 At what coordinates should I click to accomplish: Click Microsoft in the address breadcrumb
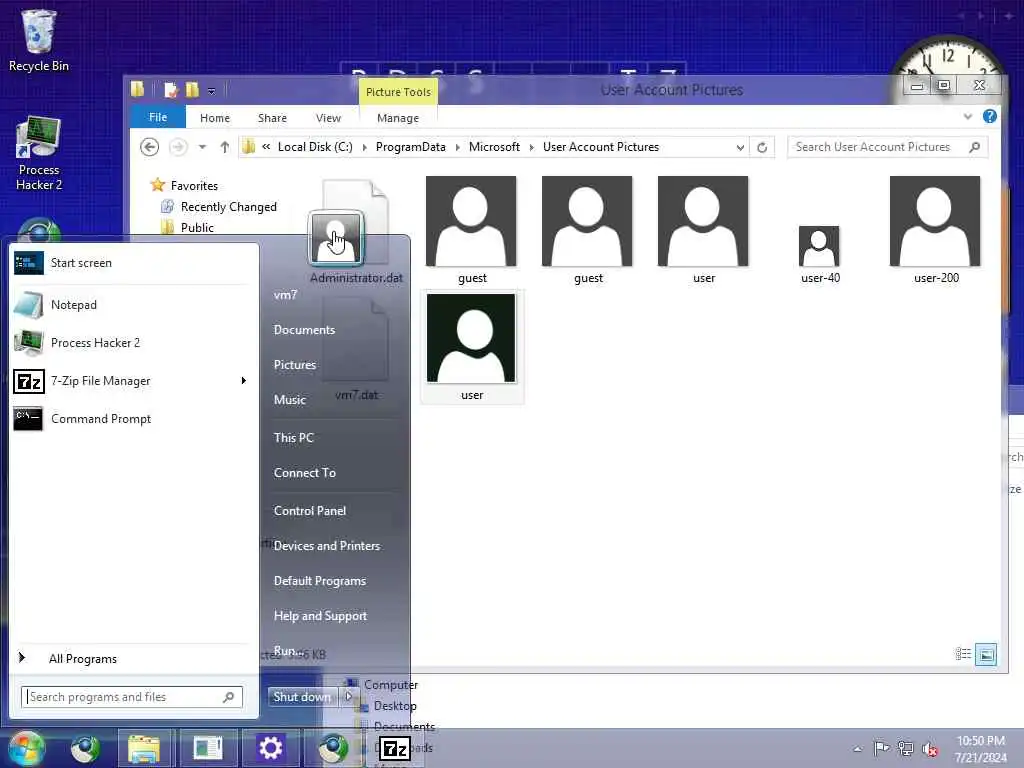click(494, 147)
